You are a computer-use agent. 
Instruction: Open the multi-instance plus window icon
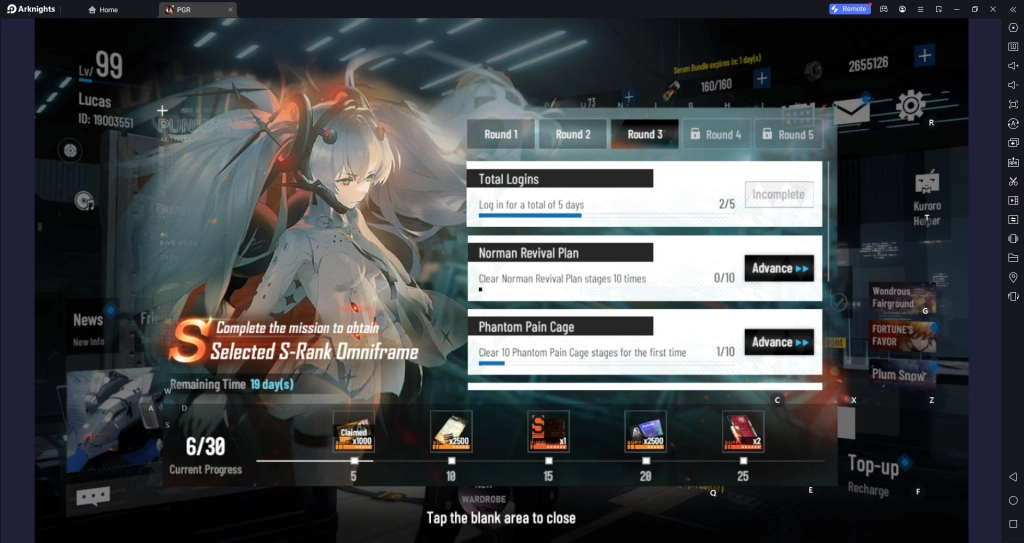(x=1013, y=142)
